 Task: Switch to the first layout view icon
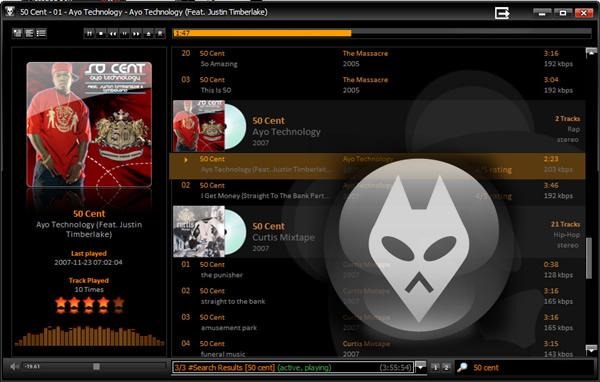coord(18,33)
